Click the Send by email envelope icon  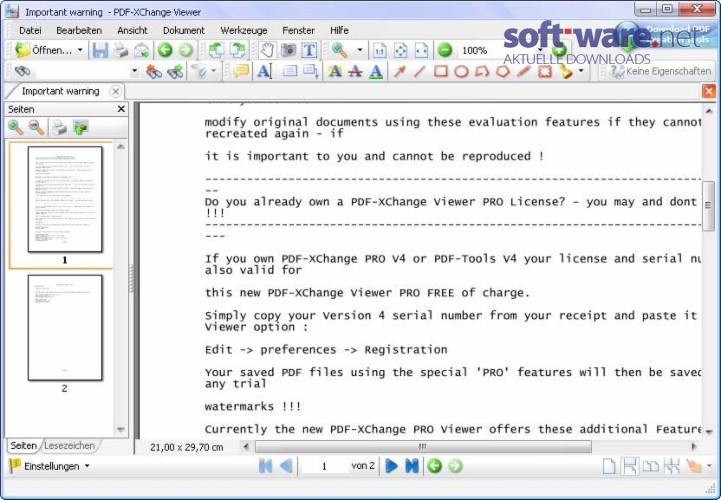point(142,50)
